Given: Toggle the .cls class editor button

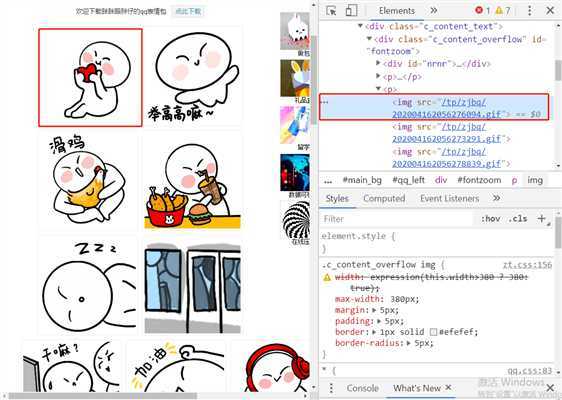Looking at the screenshot, I should pos(518,219).
